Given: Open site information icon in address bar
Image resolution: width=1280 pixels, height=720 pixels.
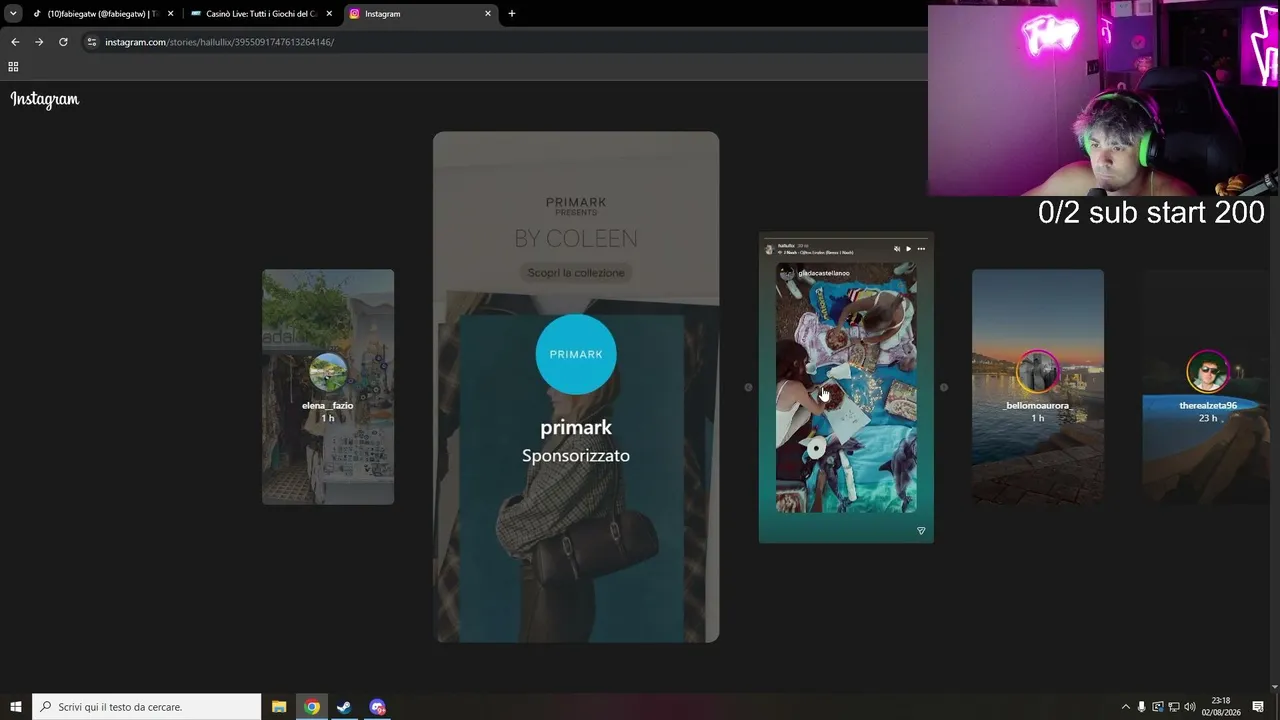Looking at the screenshot, I should click(x=92, y=42).
